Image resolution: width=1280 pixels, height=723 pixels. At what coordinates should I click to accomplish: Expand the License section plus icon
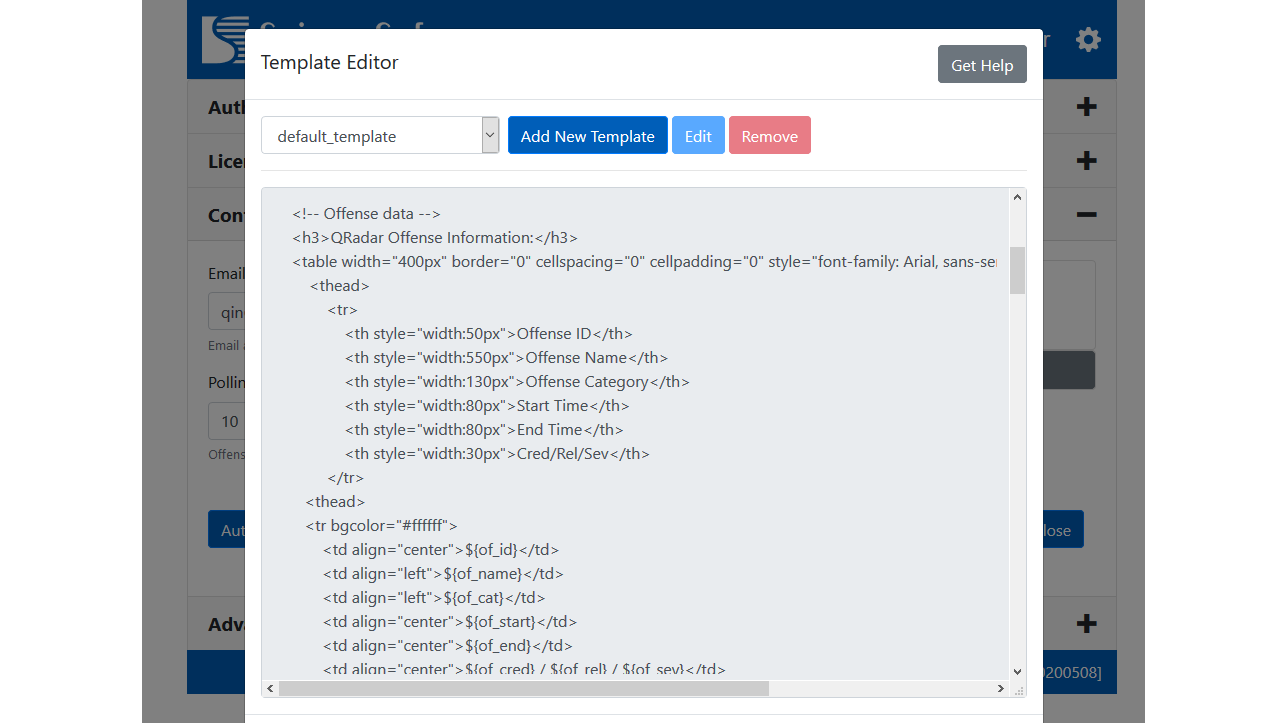click(x=1087, y=161)
